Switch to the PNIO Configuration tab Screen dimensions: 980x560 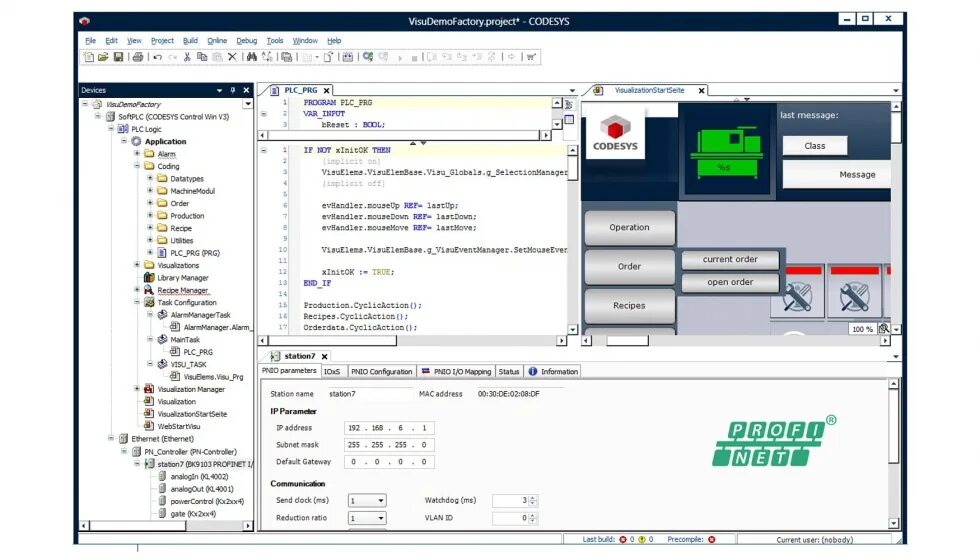(x=381, y=371)
